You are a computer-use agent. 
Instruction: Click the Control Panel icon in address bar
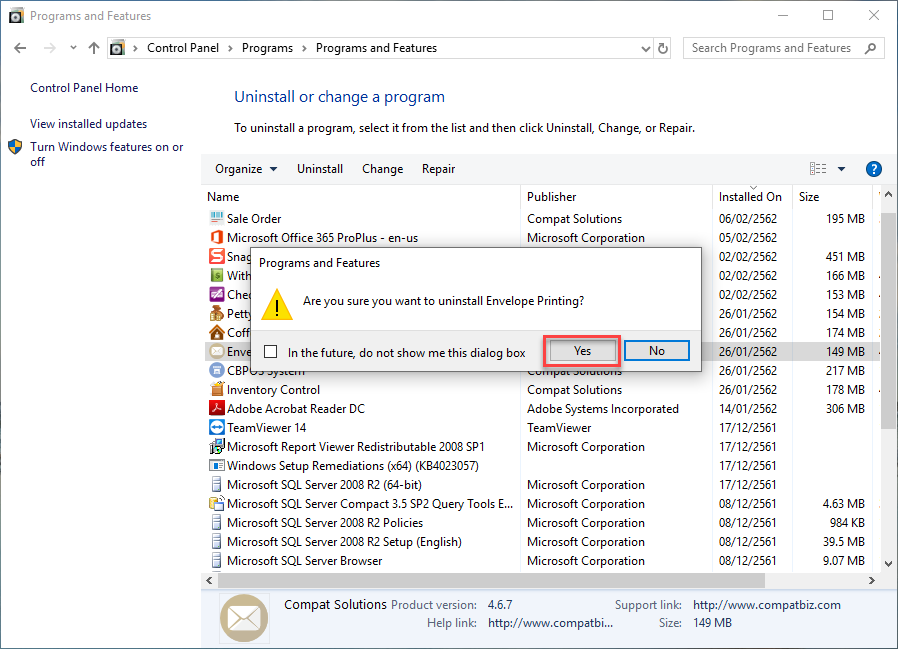point(117,48)
